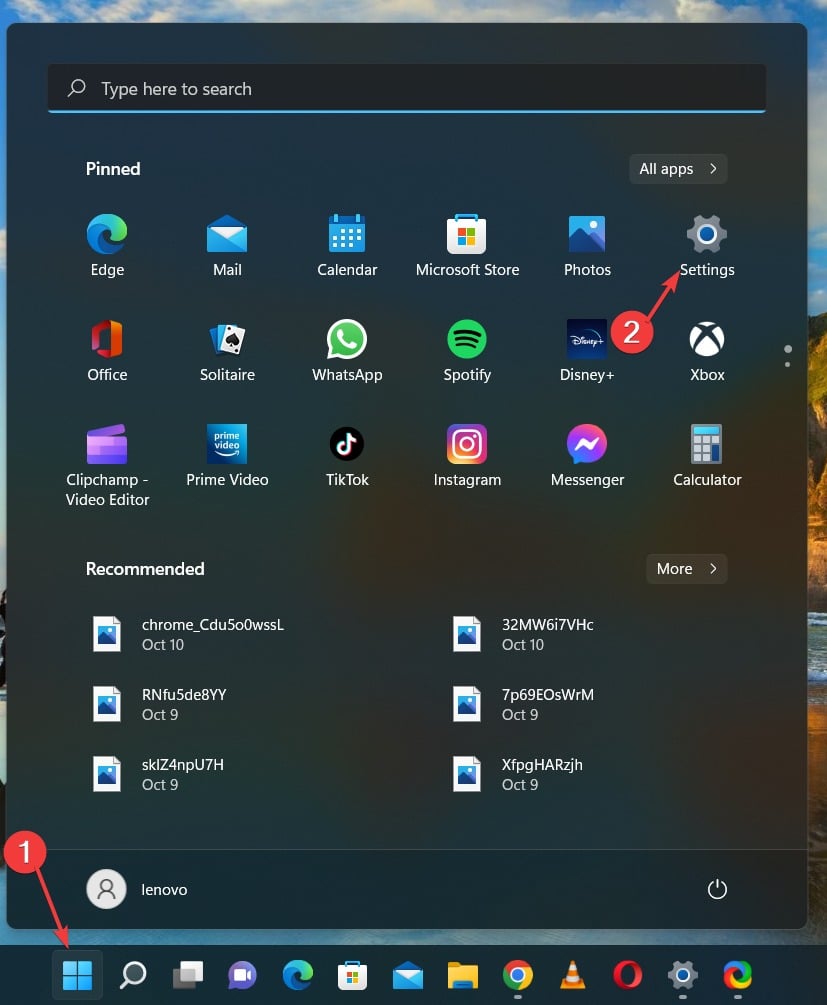Open VLC media player from the taskbar

click(x=572, y=975)
